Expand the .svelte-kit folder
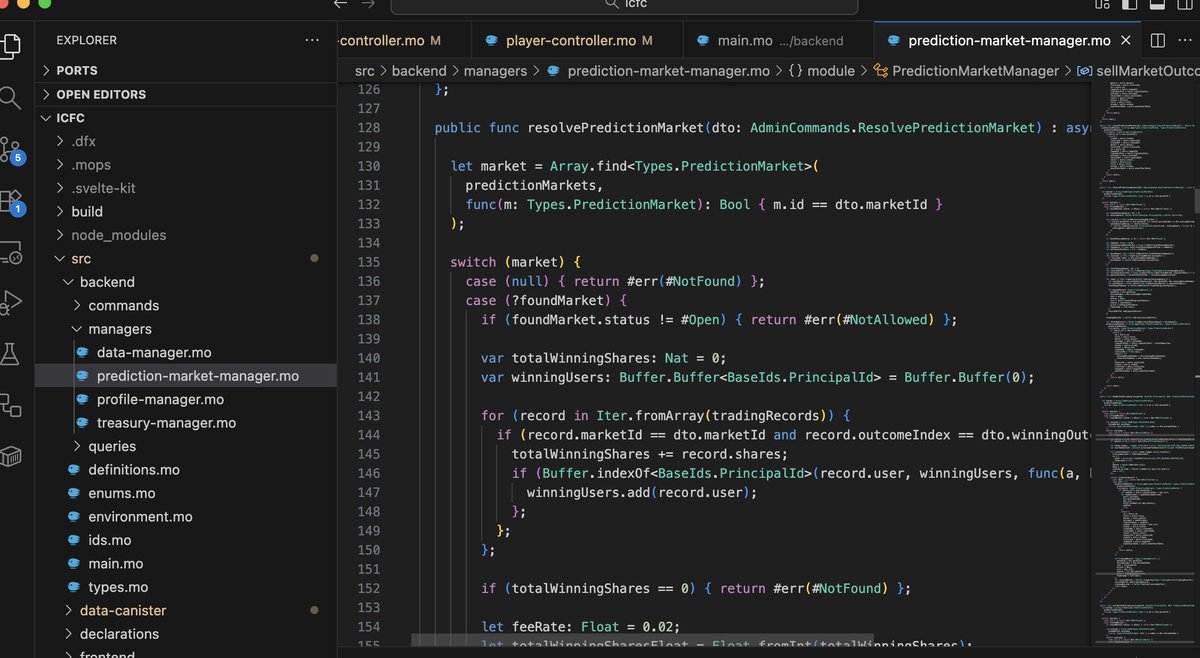Image resolution: width=1200 pixels, height=658 pixels. 185,188
